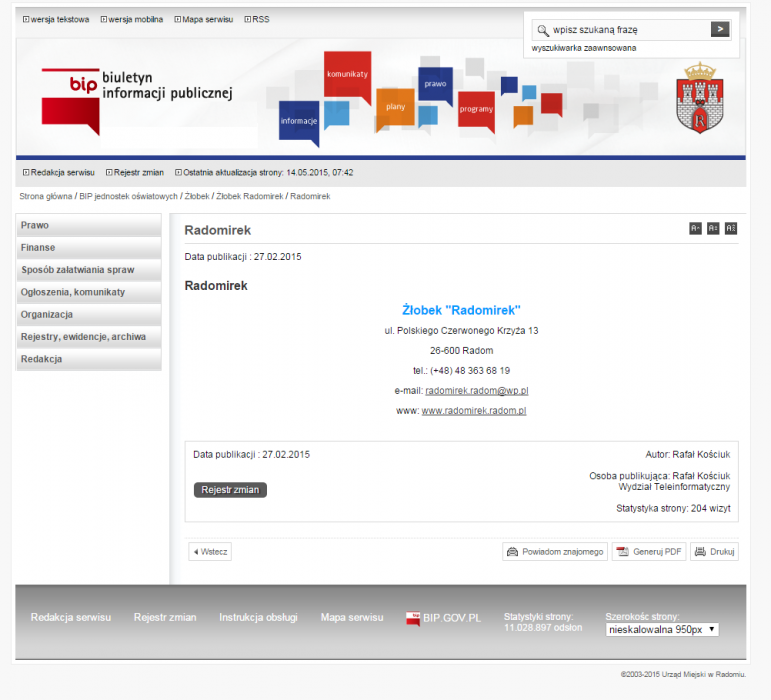This screenshot has width=771, height=700.
Task: Click the orange plany speech bubble
Action: (395, 109)
